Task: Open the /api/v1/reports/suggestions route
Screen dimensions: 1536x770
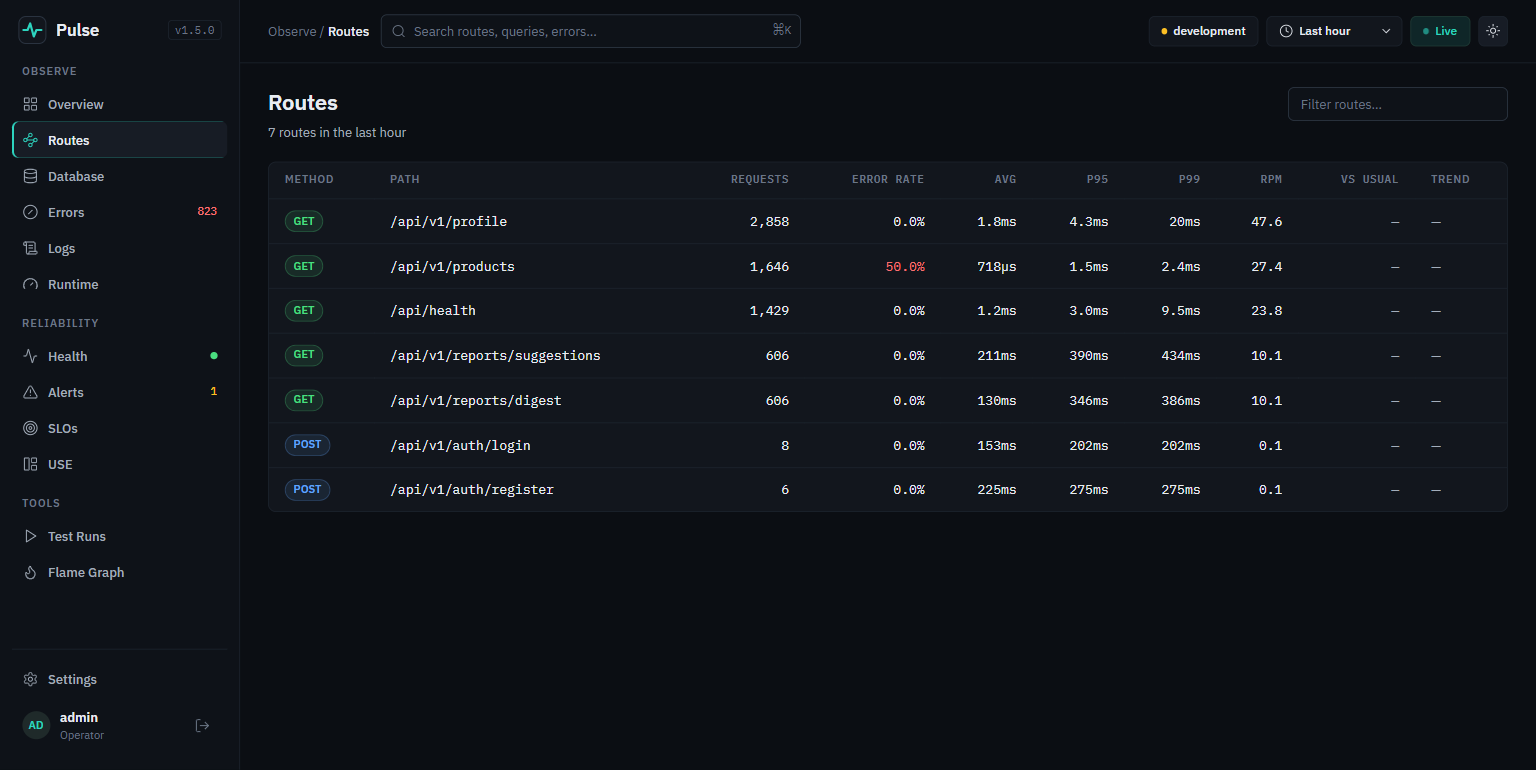Action: click(x=887, y=356)
